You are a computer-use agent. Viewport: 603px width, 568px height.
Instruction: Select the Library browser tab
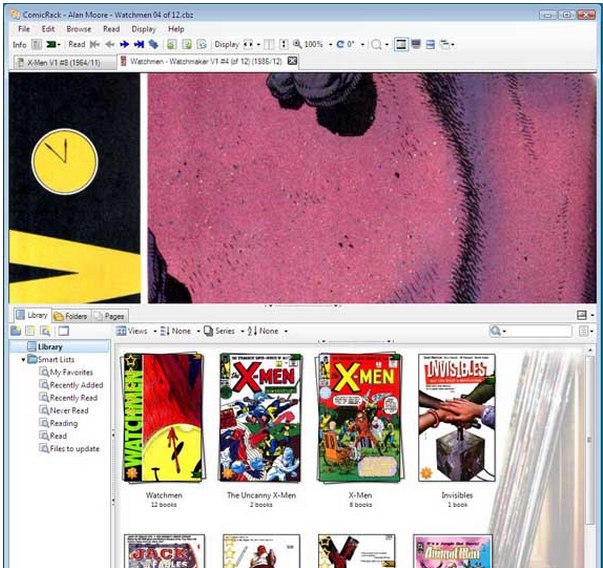(x=32, y=315)
